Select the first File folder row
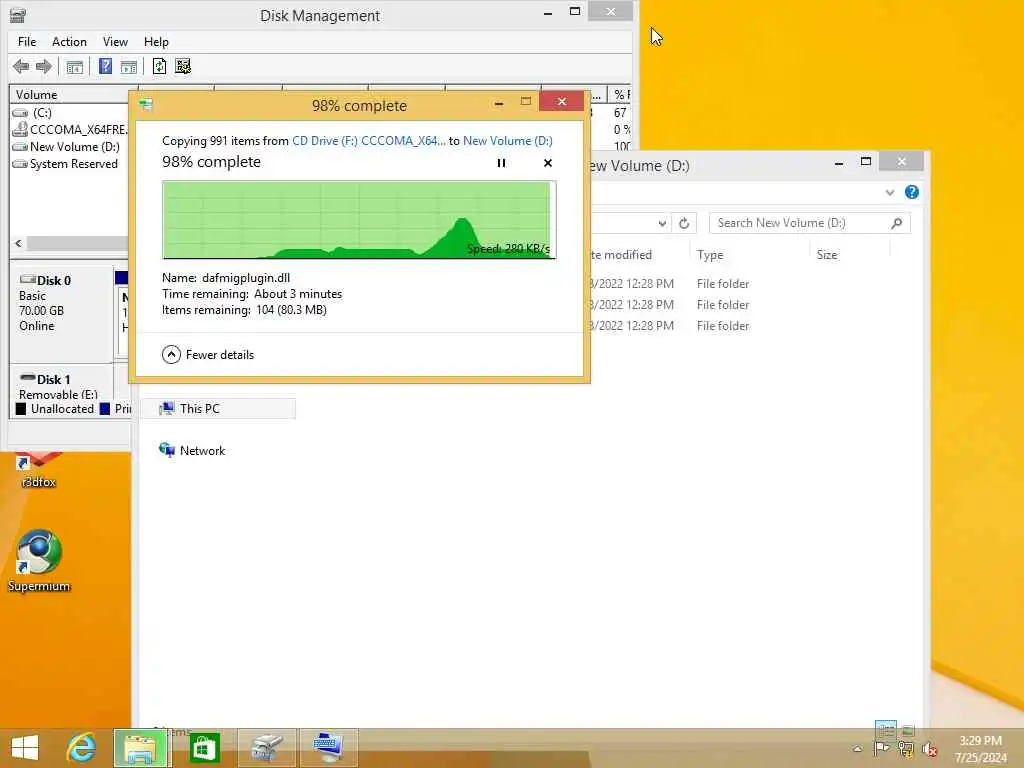Image resolution: width=1024 pixels, height=768 pixels. (723, 284)
